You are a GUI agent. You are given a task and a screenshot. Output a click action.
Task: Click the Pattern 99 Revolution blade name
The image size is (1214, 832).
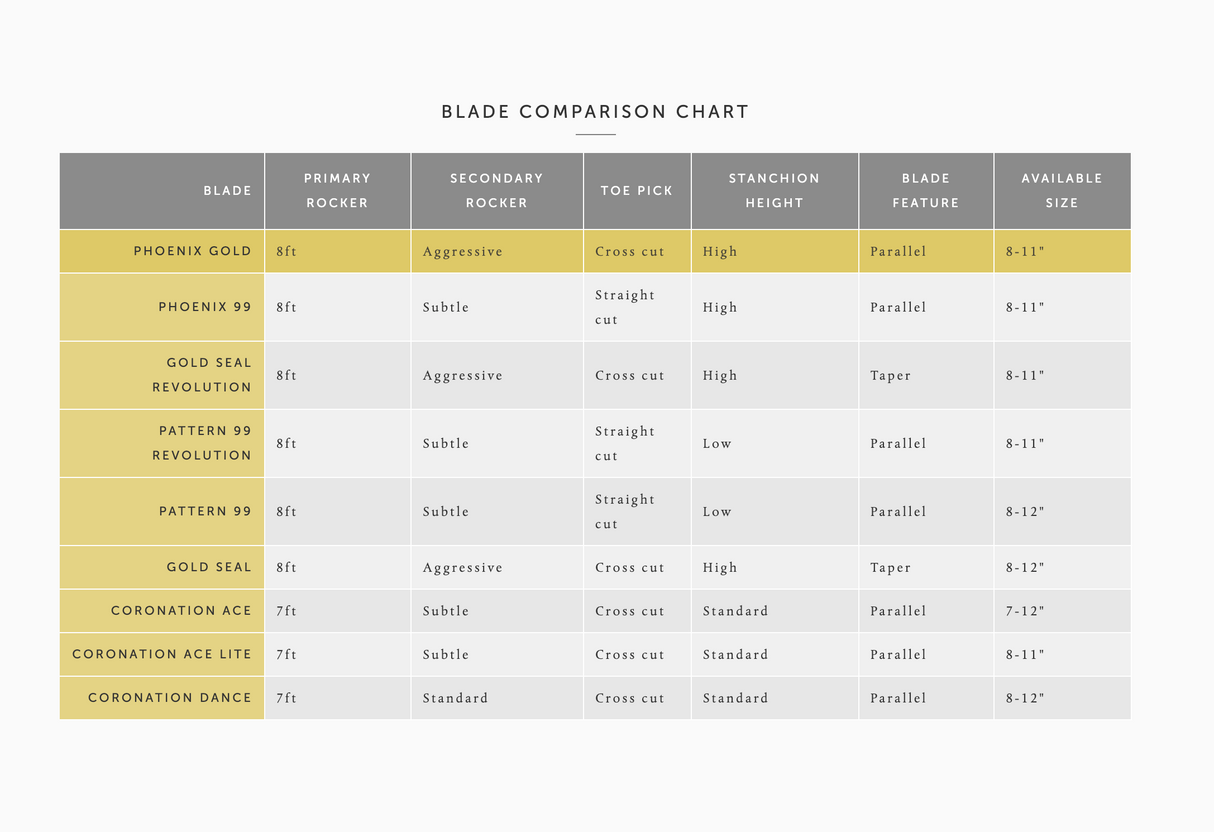tap(204, 443)
